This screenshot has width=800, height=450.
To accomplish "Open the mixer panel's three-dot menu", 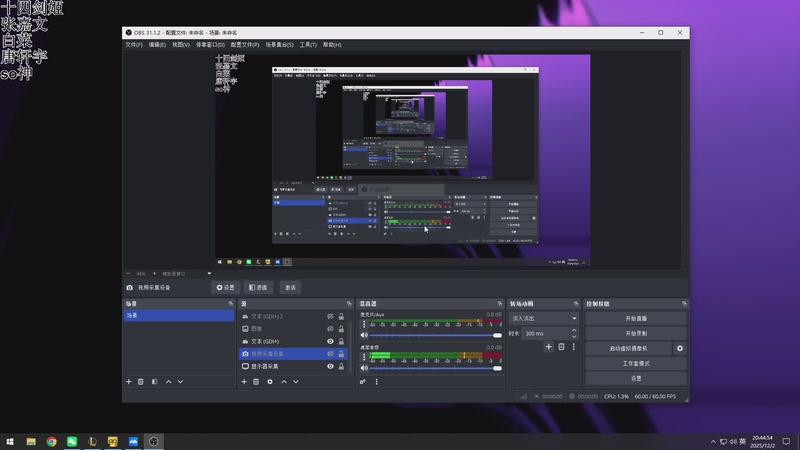I will [x=377, y=382].
